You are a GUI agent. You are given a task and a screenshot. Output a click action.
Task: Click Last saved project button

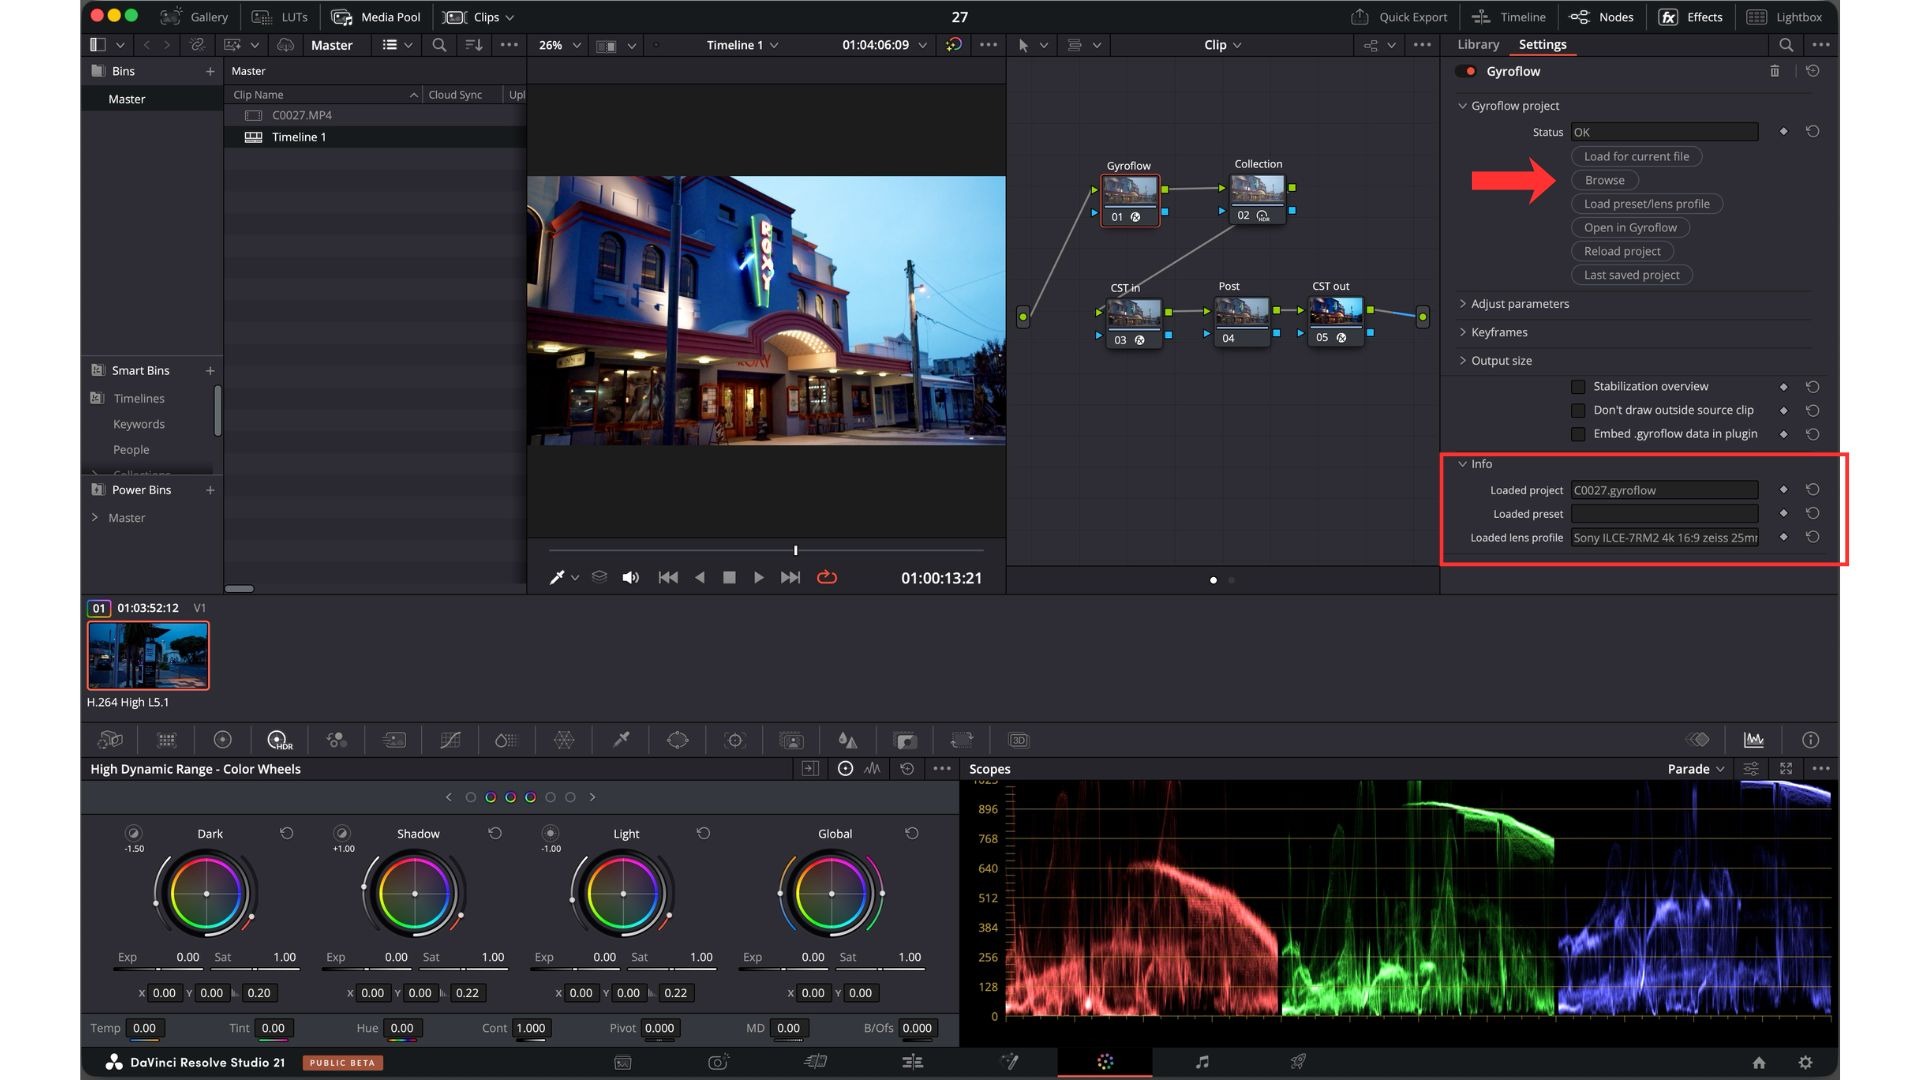[x=1631, y=275]
